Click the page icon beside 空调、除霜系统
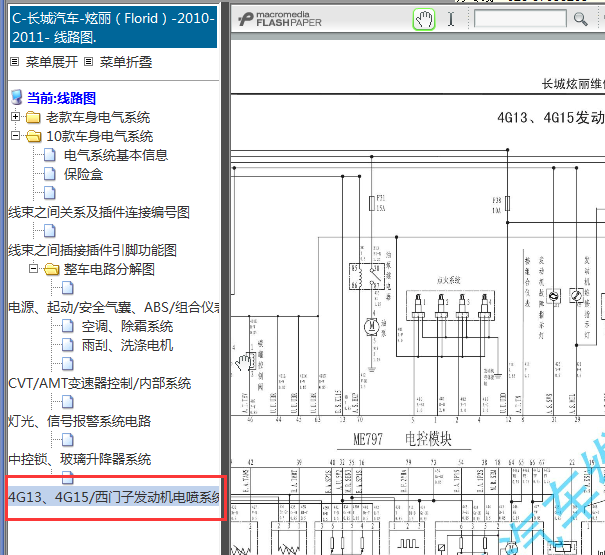Screen dimensions: 605x555 click(68, 326)
